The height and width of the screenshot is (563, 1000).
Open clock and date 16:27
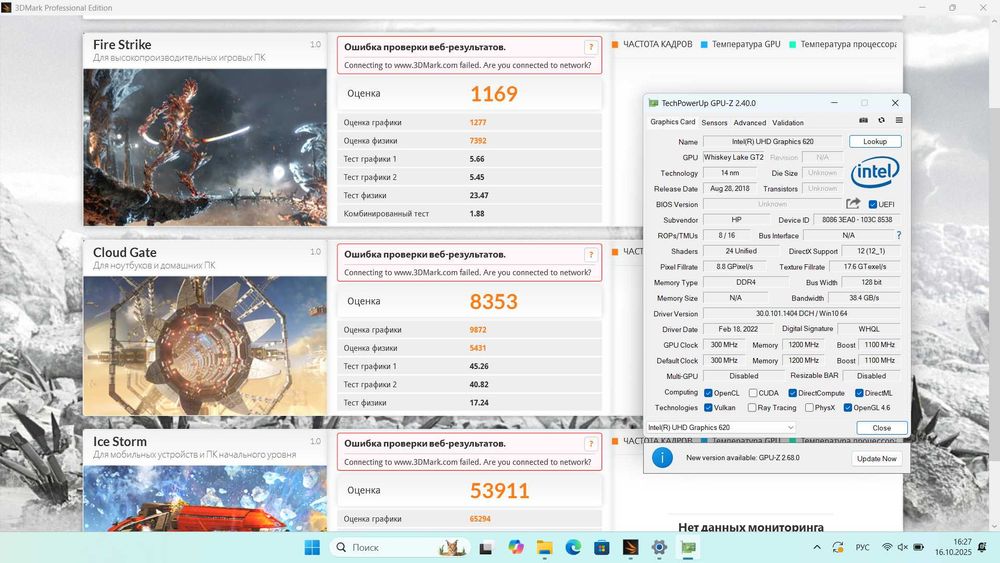[953, 547]
